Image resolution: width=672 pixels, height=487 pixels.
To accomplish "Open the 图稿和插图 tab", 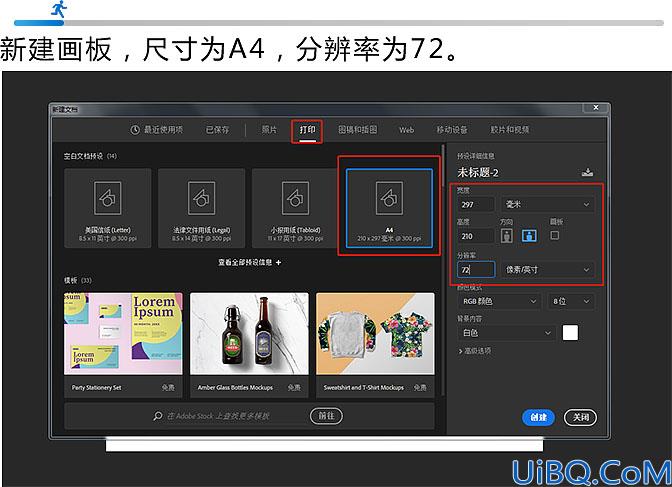I will pos(357,129).
